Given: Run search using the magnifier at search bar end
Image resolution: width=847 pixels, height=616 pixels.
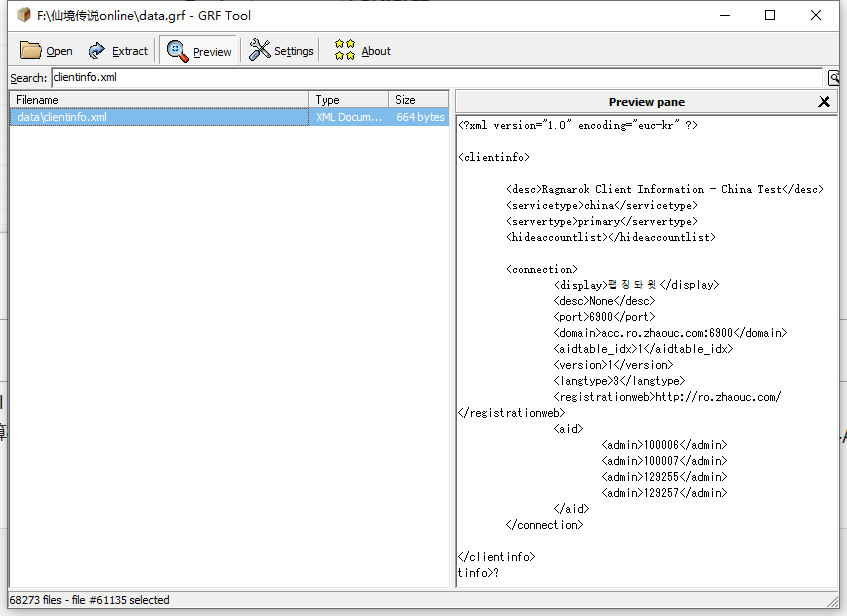Looking at the screenshot, I should 834,77.
